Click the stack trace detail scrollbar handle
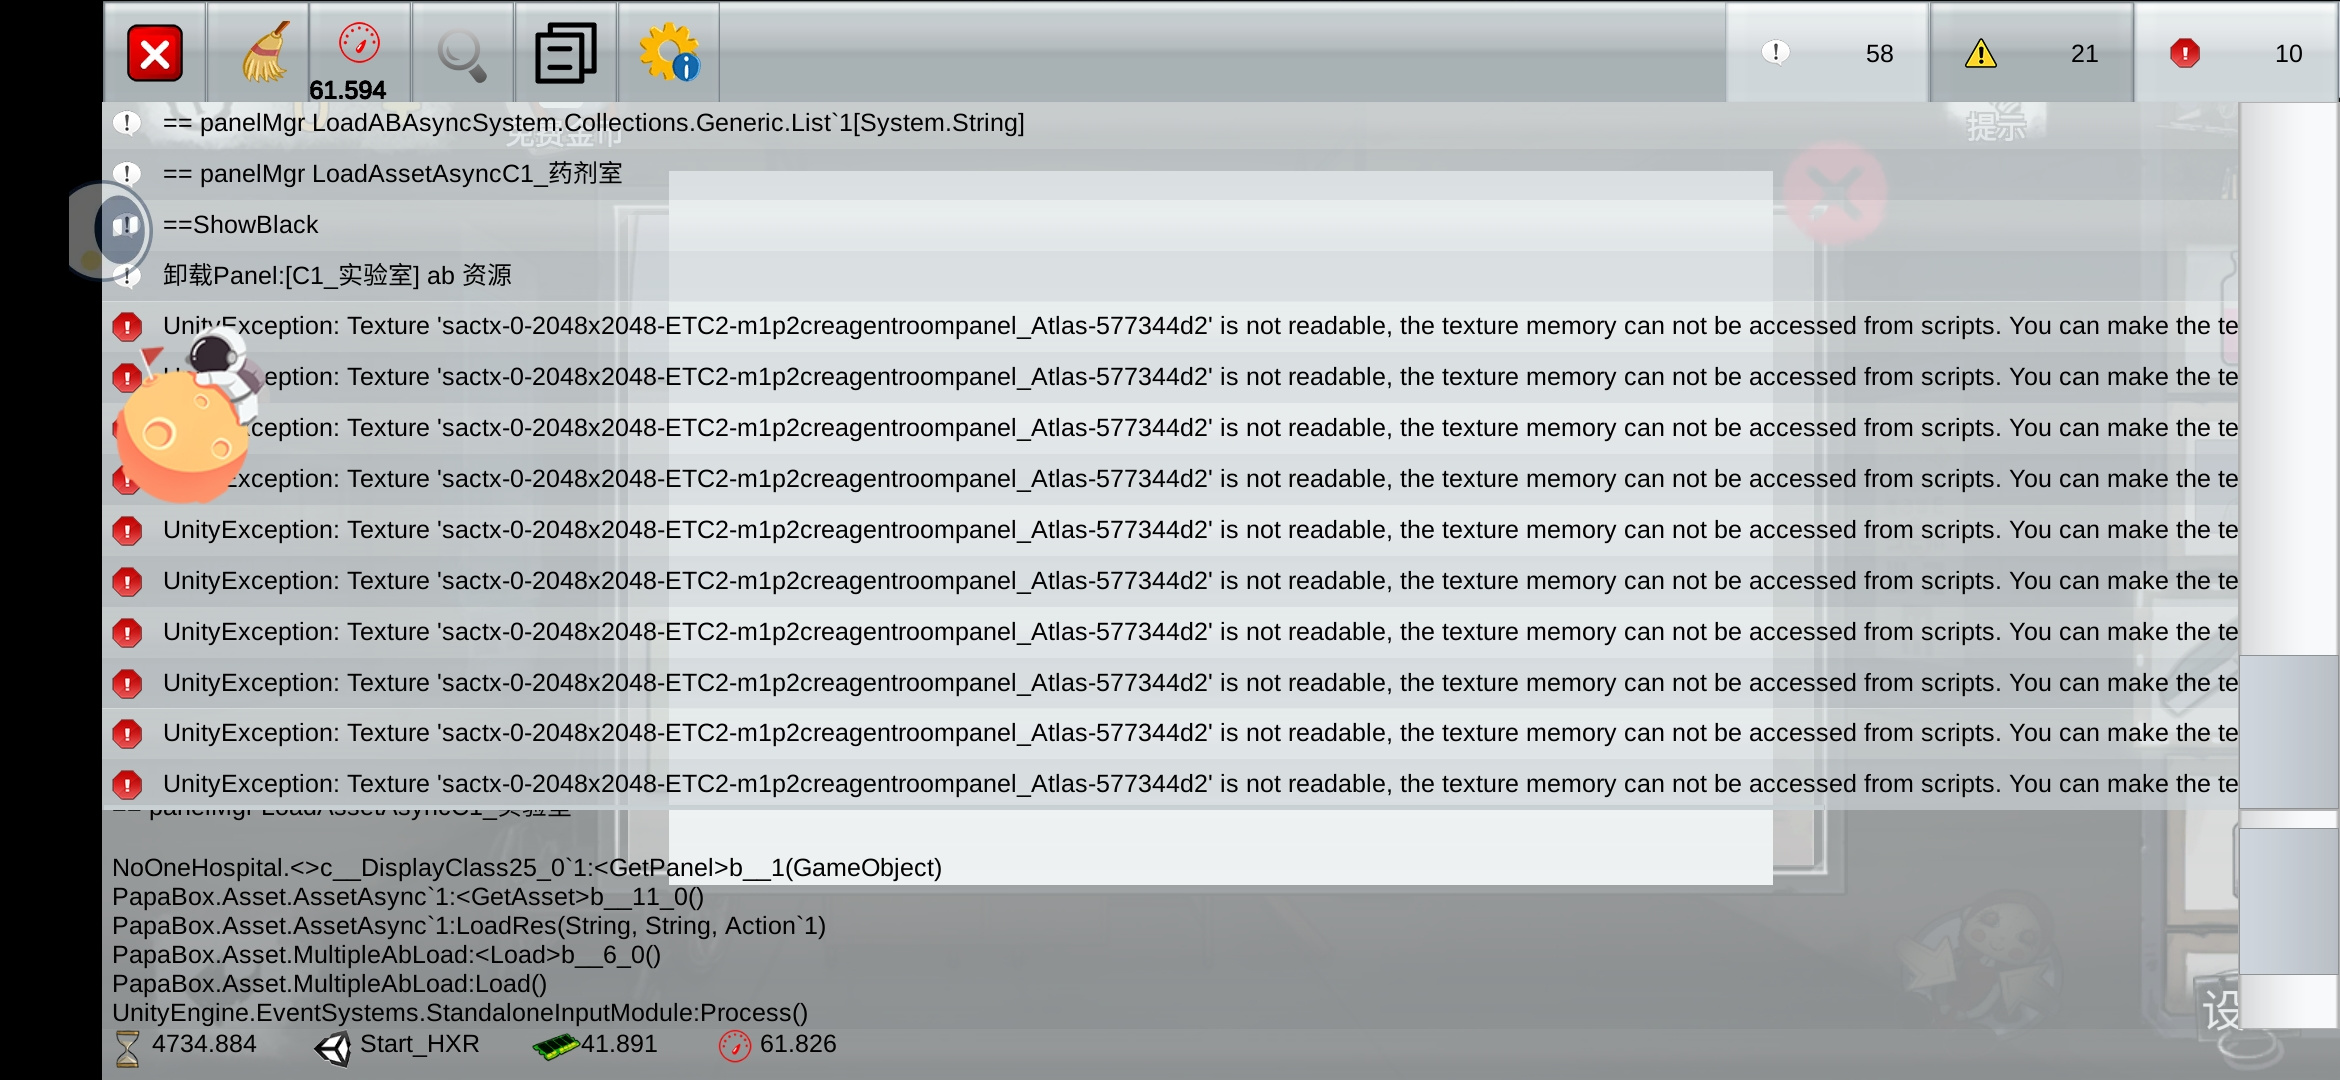Viewport: 2340px width, 1080px height. point(2288,901)
